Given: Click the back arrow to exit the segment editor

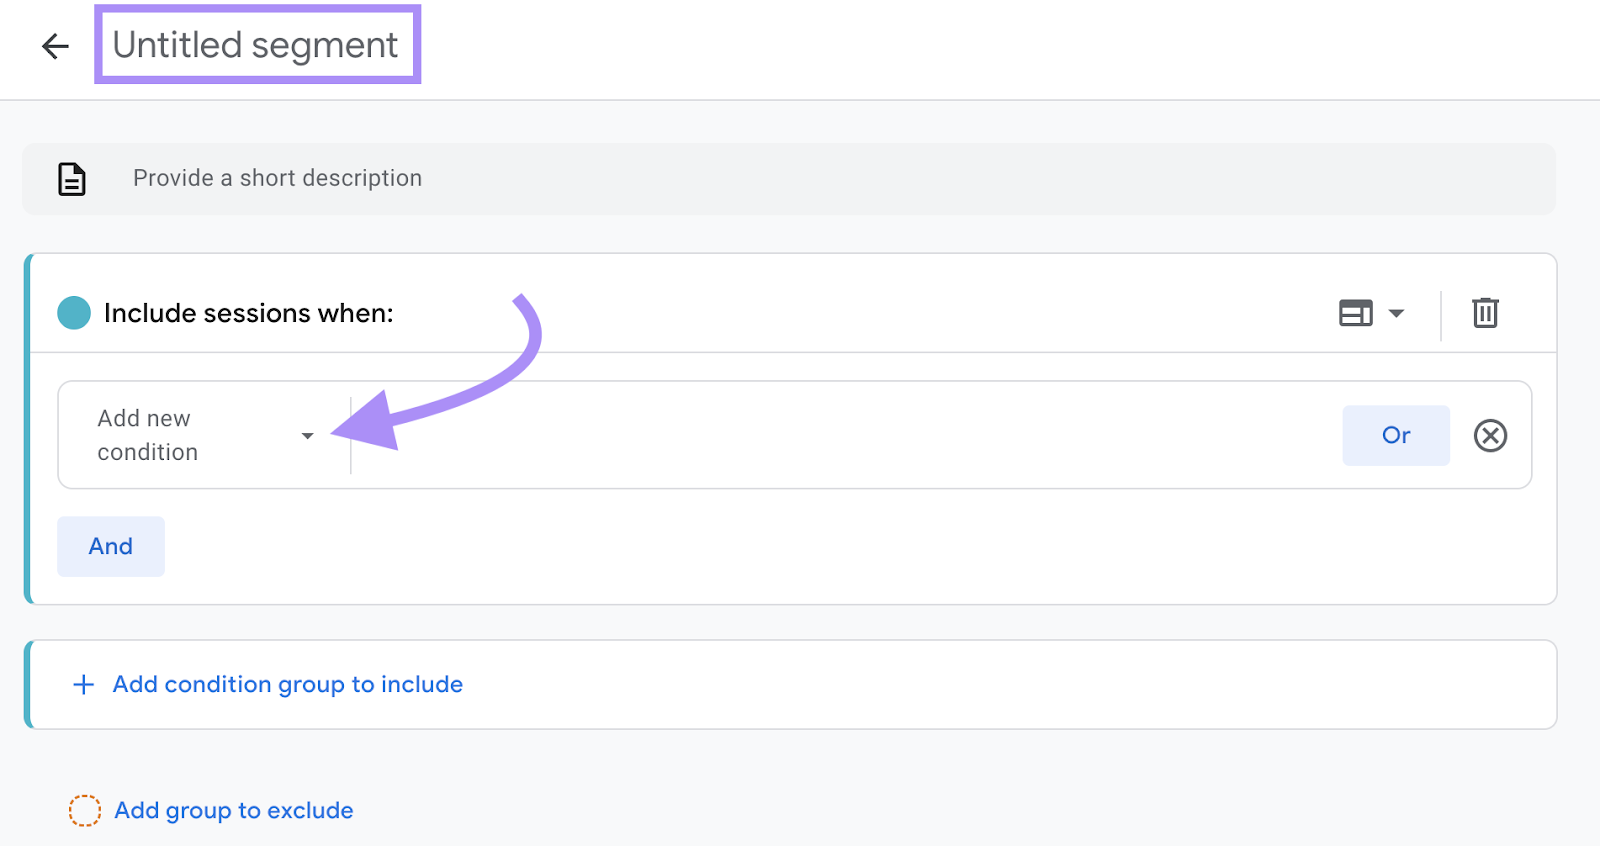Looking at the screenshot, I should point(55,47).
